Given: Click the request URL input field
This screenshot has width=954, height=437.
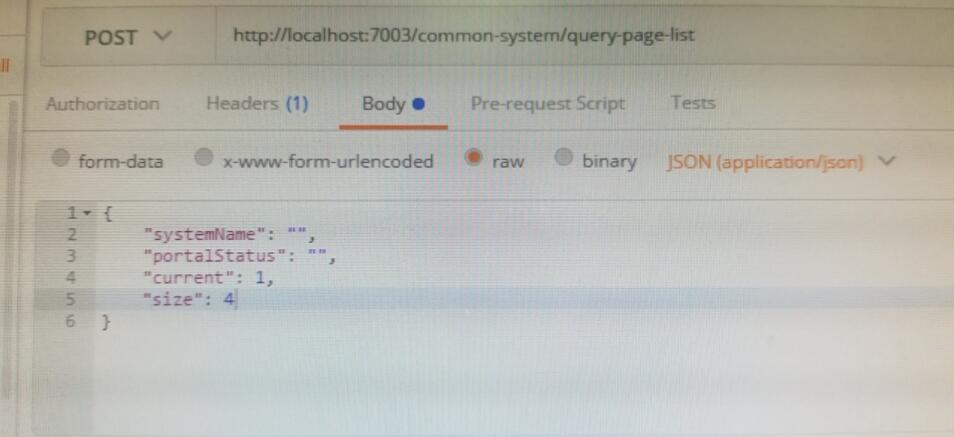Looking at the screenshot, I should click(x=584, y=37).
